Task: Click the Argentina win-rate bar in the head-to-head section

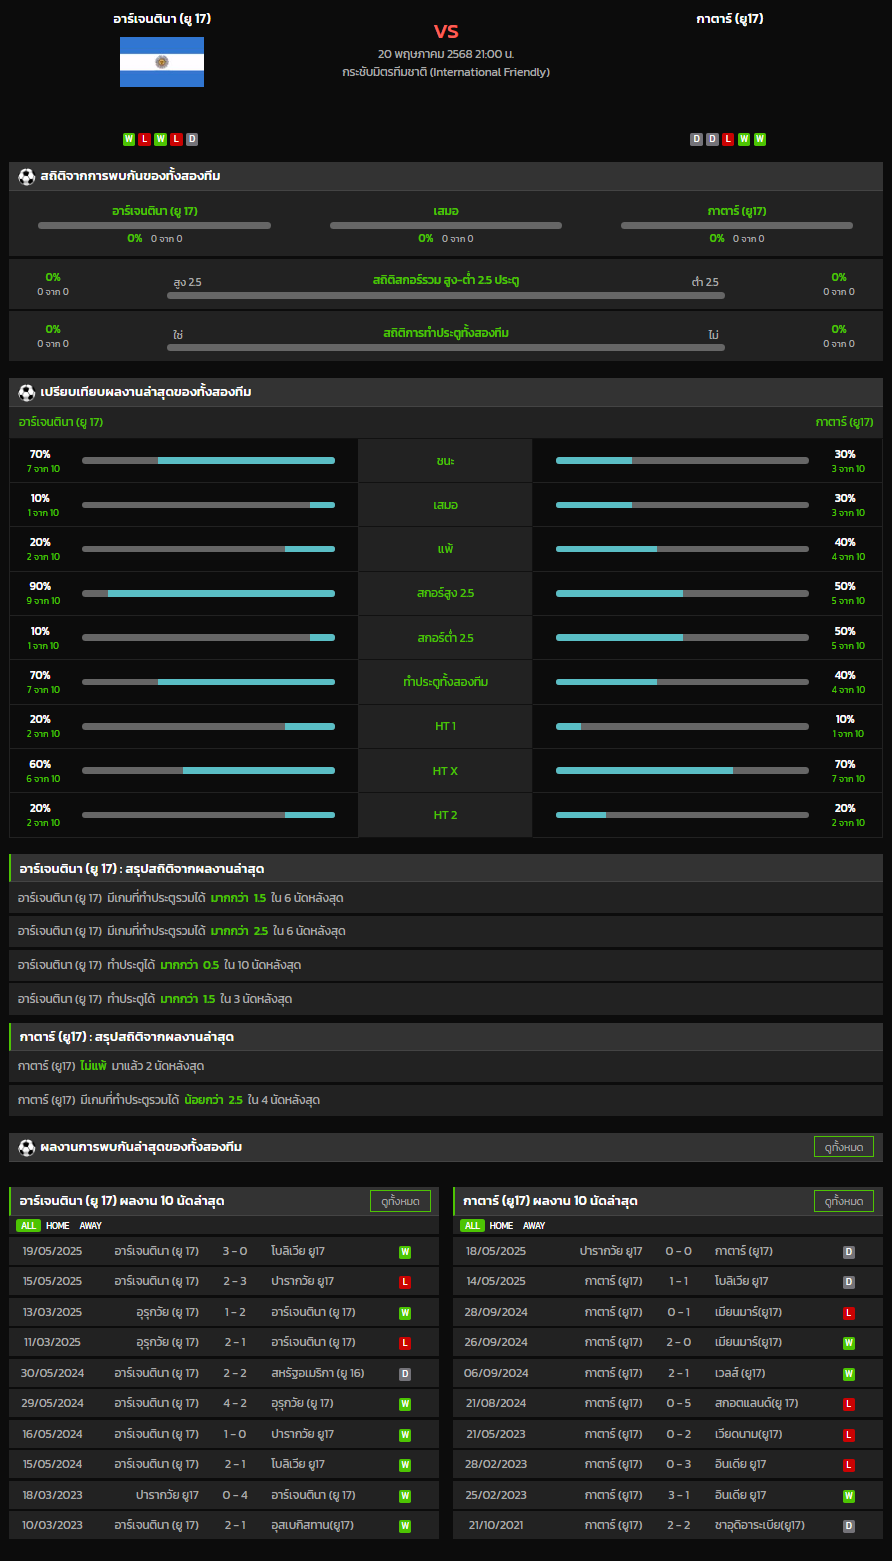Action: [154, 226]
